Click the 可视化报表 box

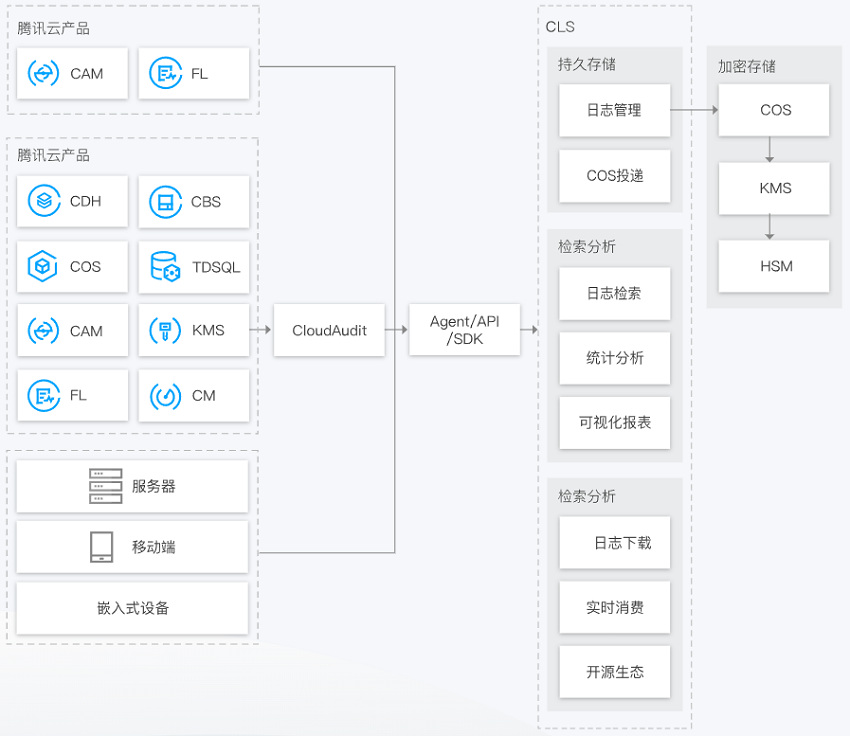pyautogui.click(x=615, y=423)
